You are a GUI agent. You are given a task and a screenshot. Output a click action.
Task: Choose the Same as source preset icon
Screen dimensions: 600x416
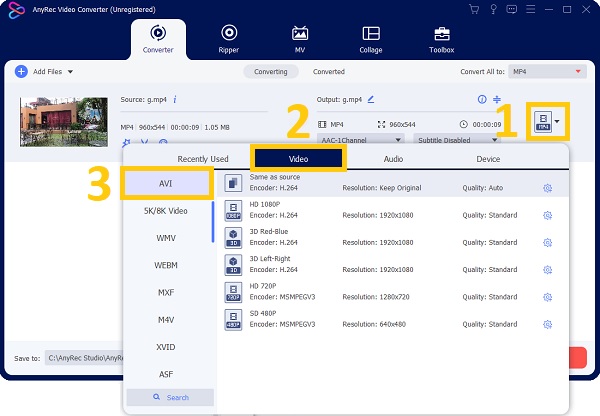pos(233,183)
